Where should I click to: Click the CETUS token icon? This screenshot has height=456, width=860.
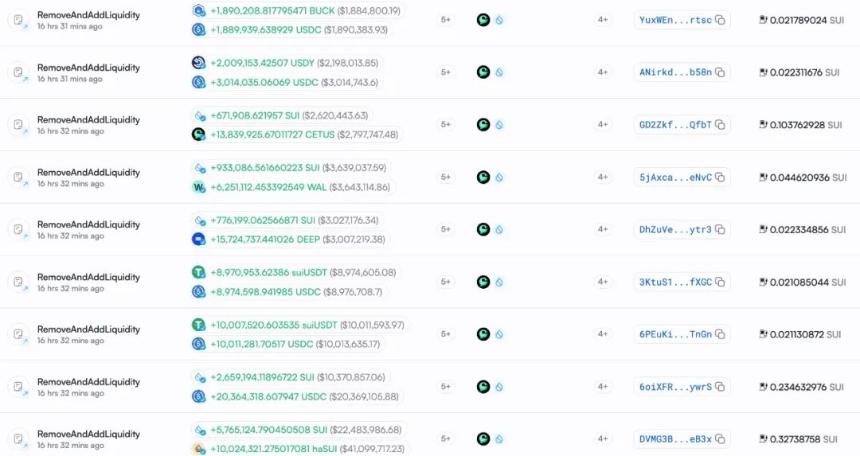coord(199,134)
